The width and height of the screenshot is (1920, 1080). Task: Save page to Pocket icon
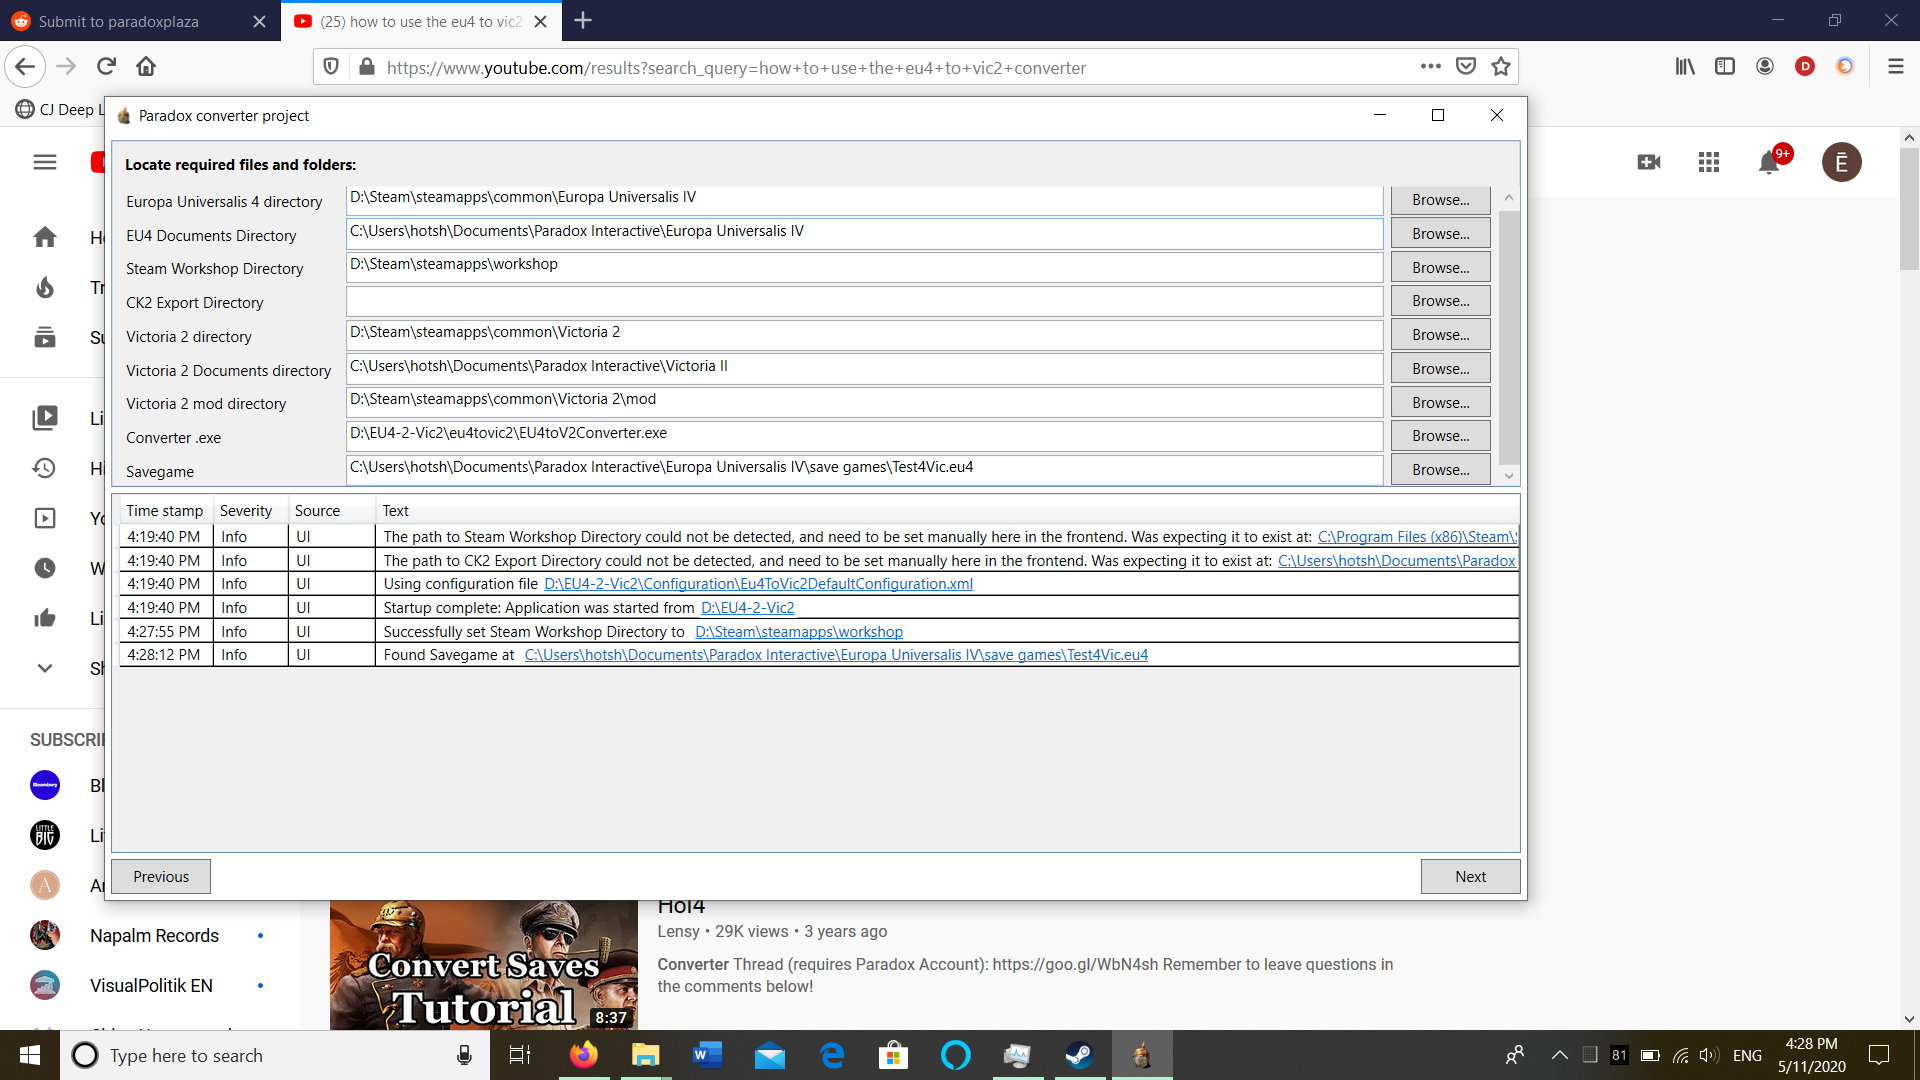(1466, 67)
